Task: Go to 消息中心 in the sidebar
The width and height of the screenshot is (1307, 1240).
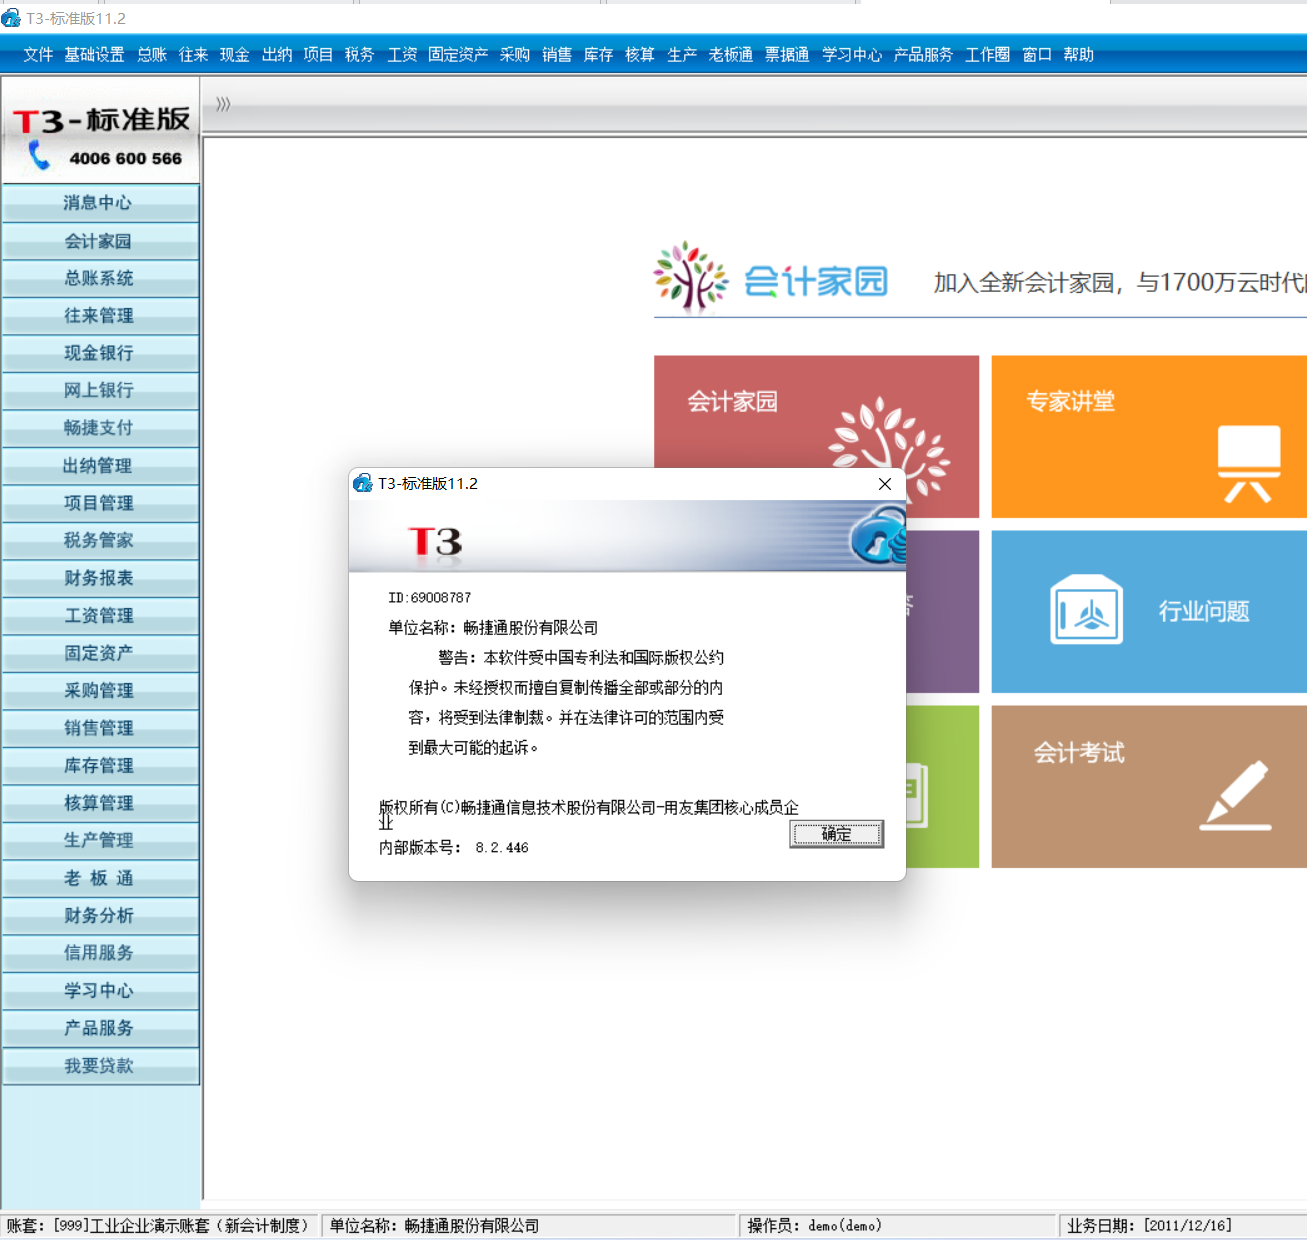Action: (99, 203)
